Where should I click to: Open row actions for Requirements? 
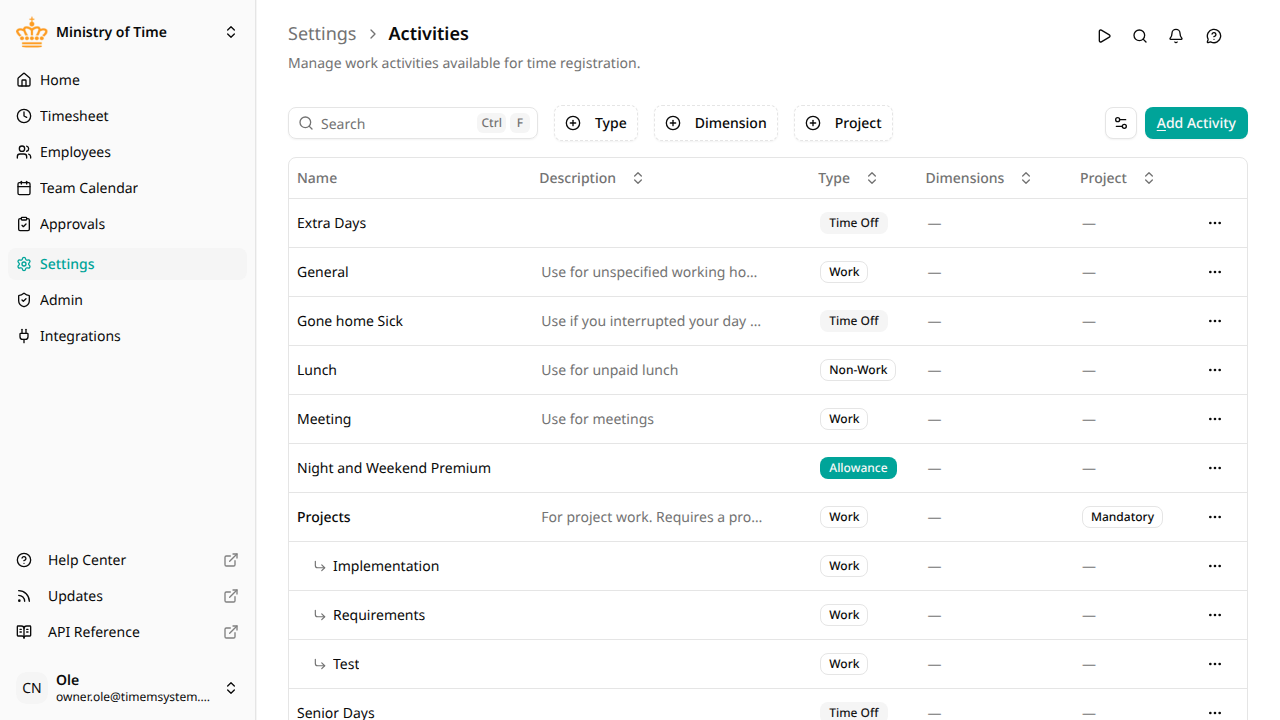(1215, 615)
